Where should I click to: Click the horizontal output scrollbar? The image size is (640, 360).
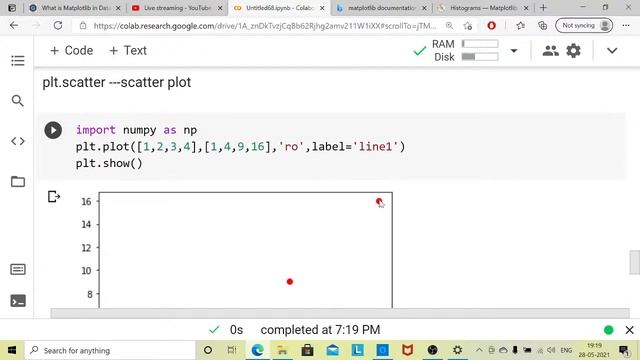tap(340, 313)
